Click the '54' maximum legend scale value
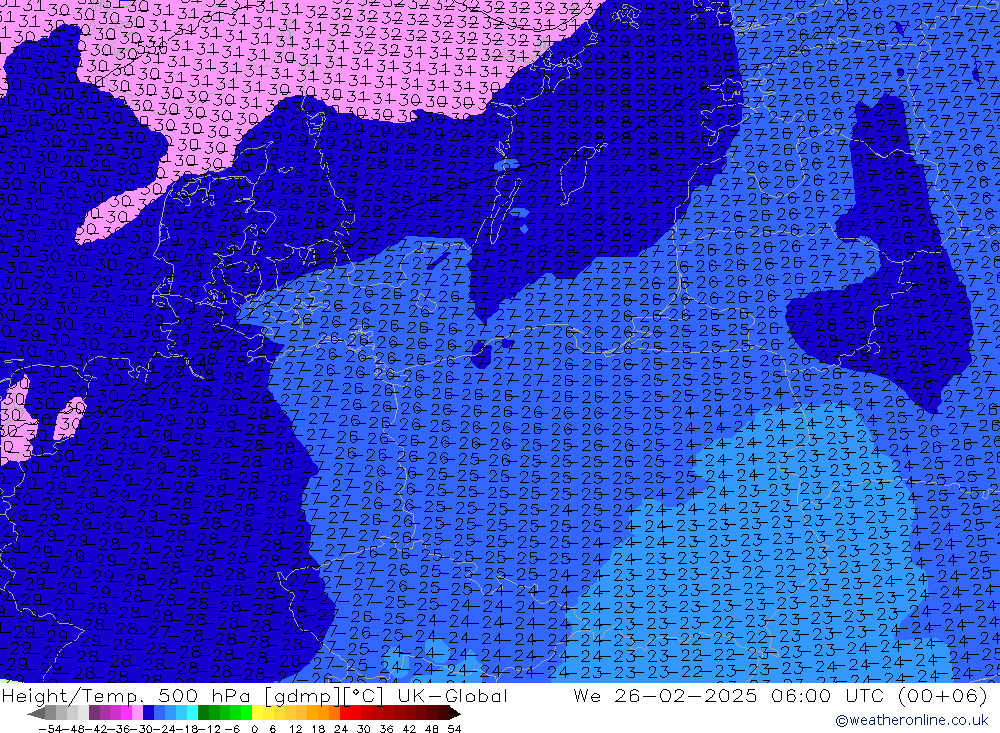 [x=454, y=729]
